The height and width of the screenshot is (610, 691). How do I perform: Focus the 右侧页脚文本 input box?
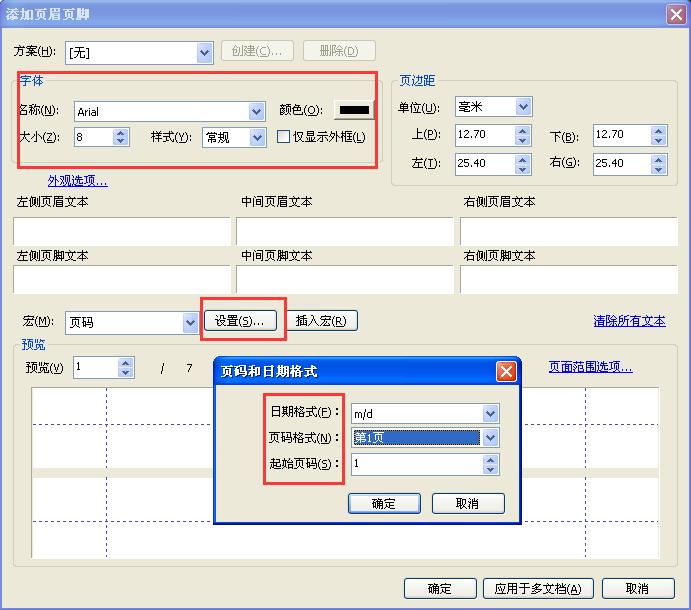(x=569, y=279)
